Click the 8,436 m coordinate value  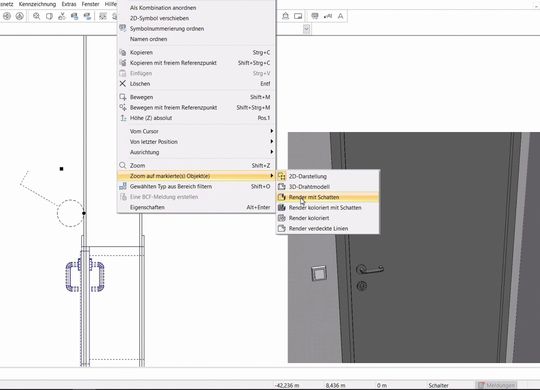pos(335,385)
